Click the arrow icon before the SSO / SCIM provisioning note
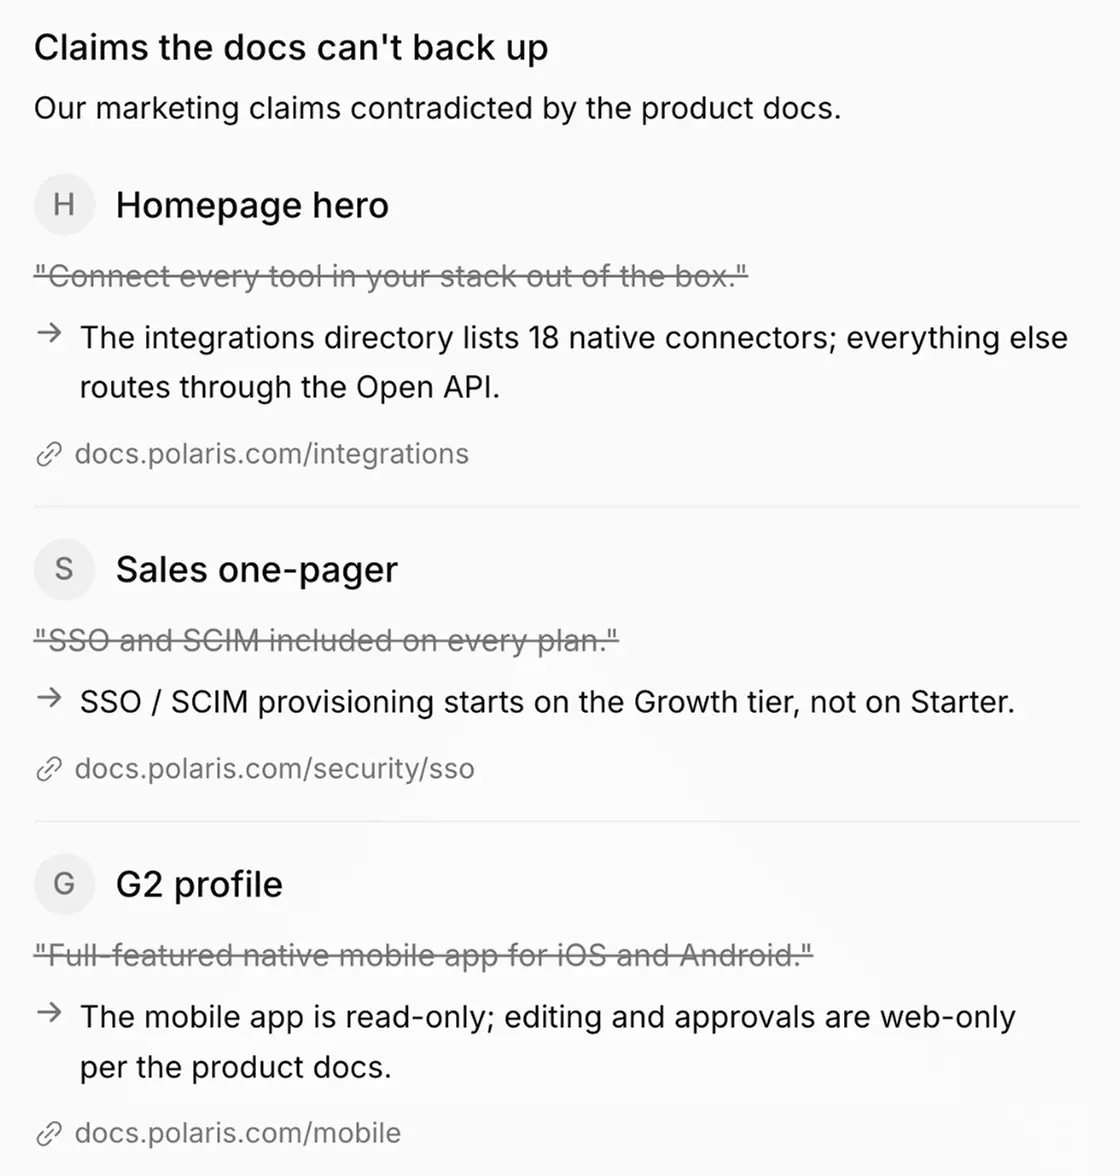The width and height of the screenshot is (1120, 1176). tap(50, 698)
